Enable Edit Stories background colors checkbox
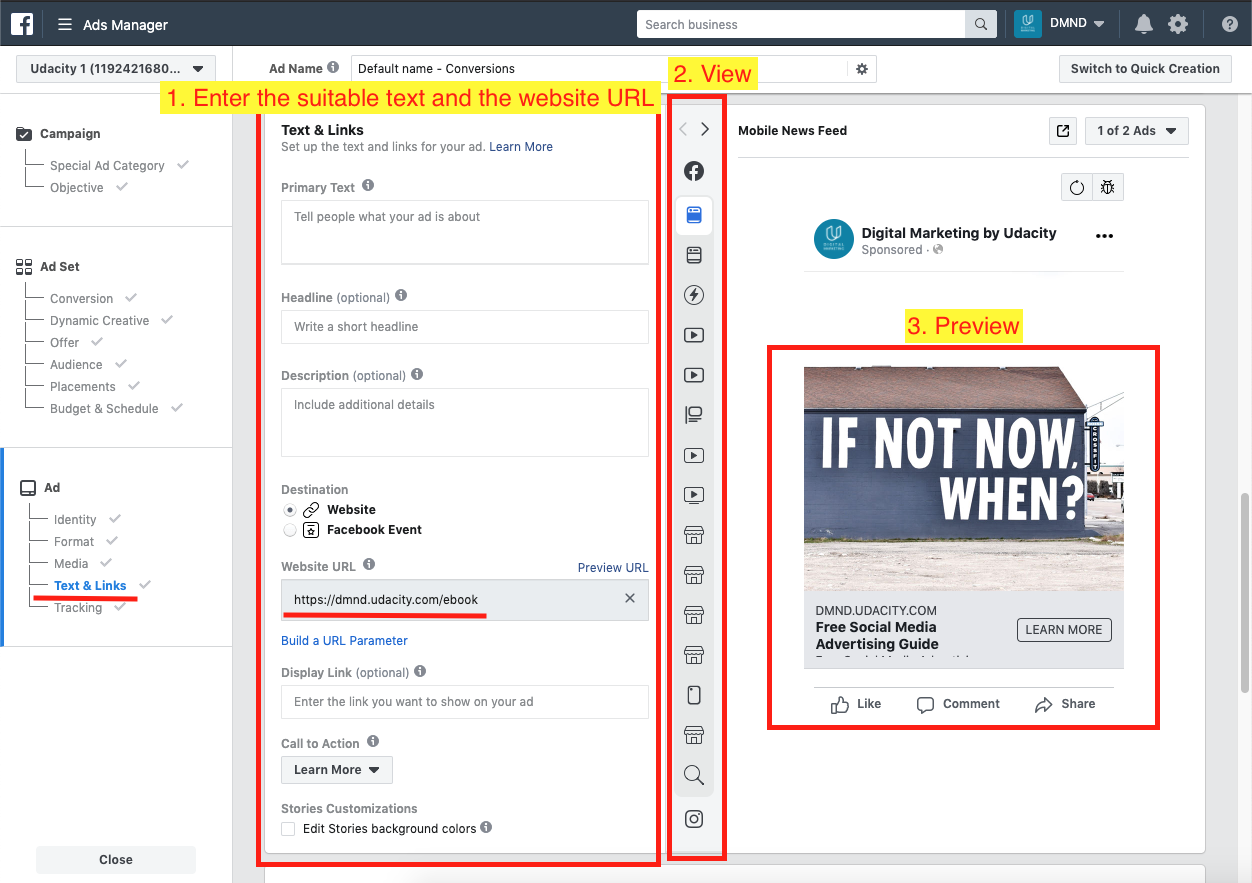The image size is (1252, 883). coord(288,829)
